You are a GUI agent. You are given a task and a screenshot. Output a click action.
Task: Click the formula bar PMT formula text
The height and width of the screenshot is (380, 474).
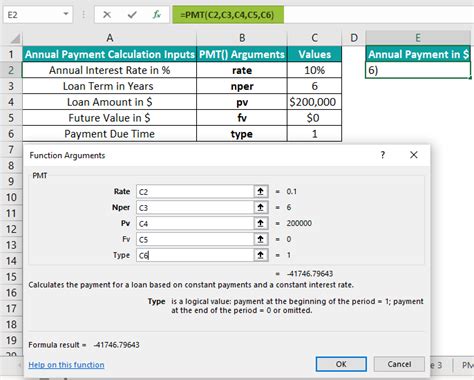[227, 15]
